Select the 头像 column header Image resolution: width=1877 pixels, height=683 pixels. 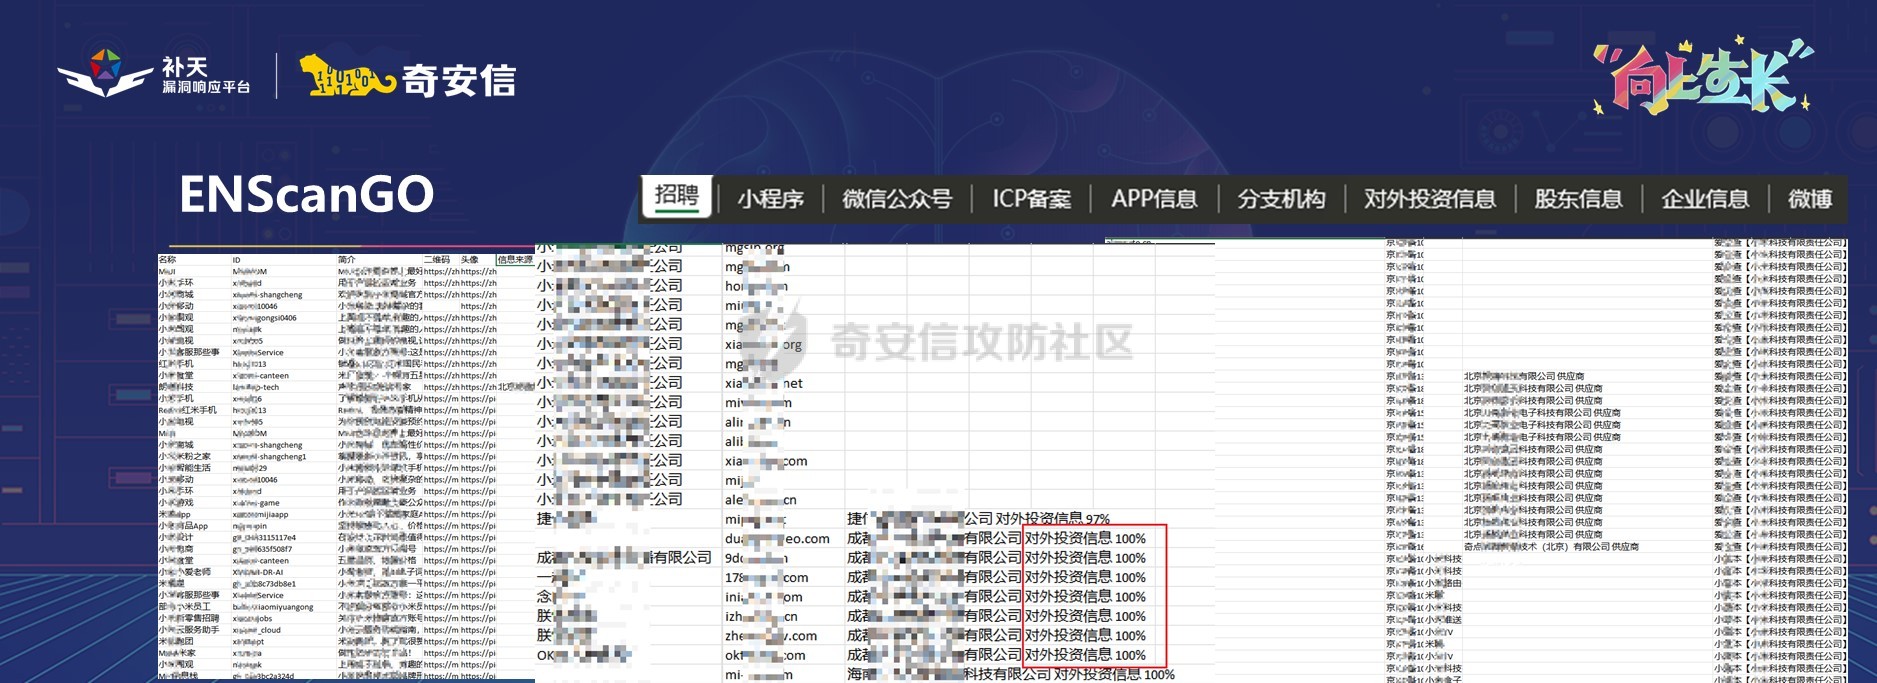(469, 260)
